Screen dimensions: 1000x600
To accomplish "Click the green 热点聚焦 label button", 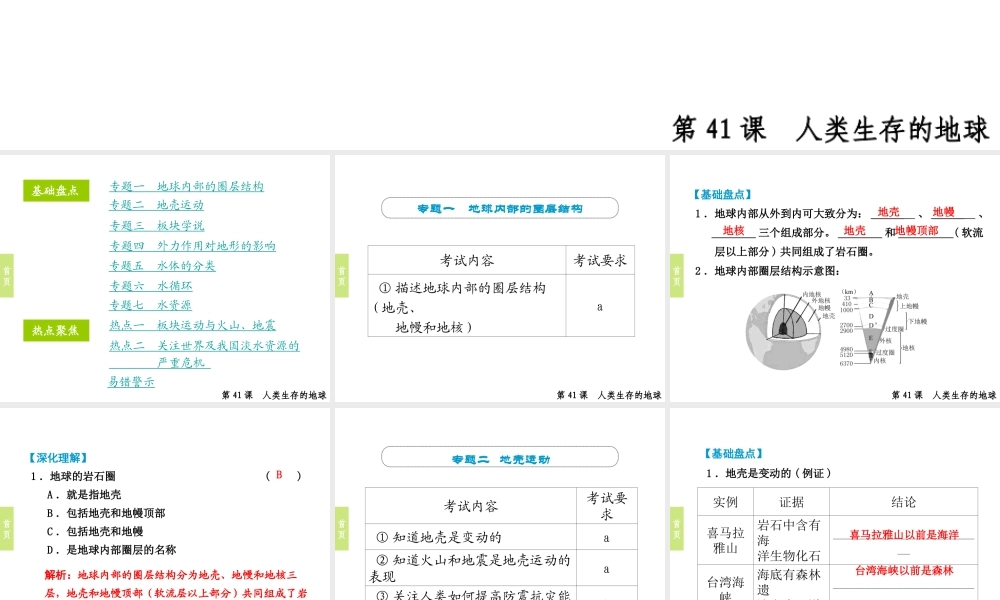I will click(x=56, y=330).
